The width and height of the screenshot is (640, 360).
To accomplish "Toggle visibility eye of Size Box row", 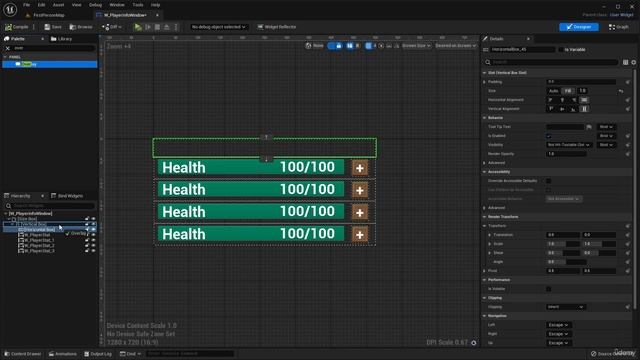I will [93, 219].
